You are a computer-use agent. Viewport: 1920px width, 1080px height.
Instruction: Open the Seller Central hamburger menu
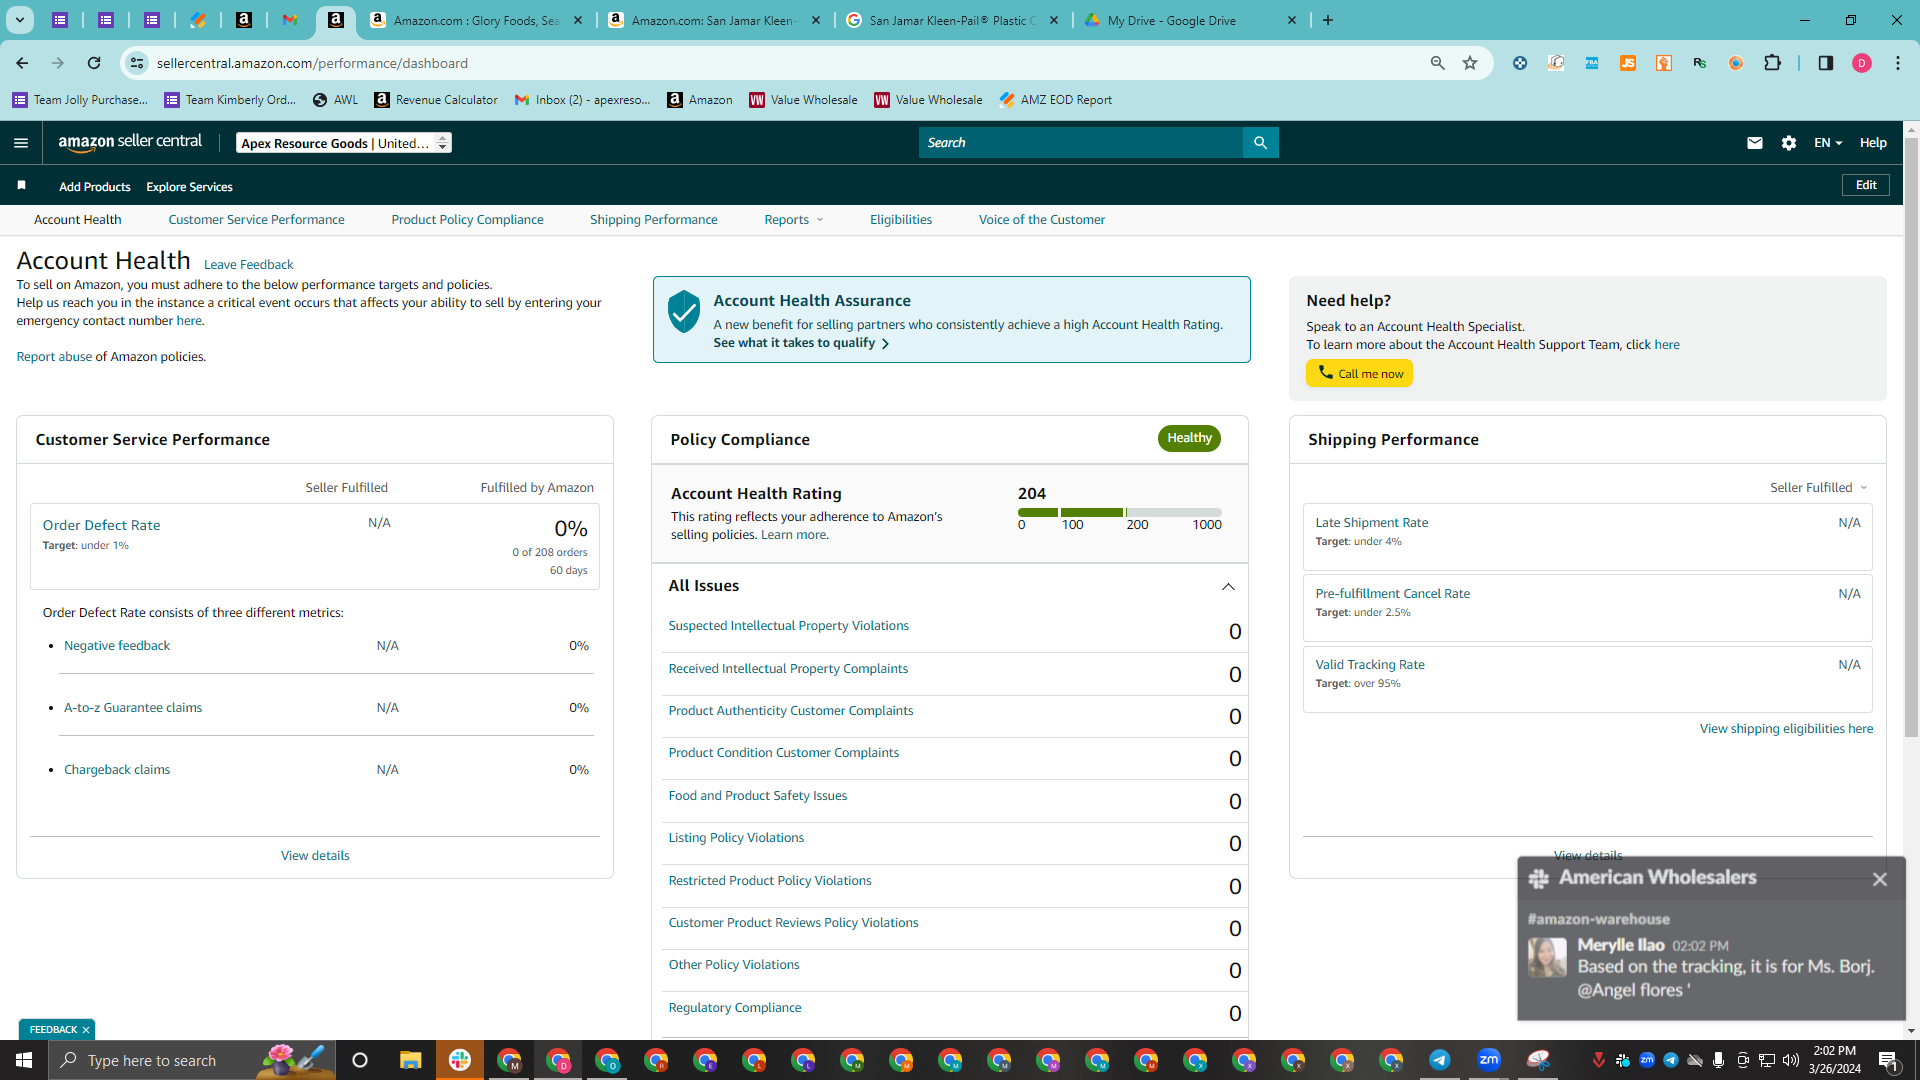pos(21,143)
